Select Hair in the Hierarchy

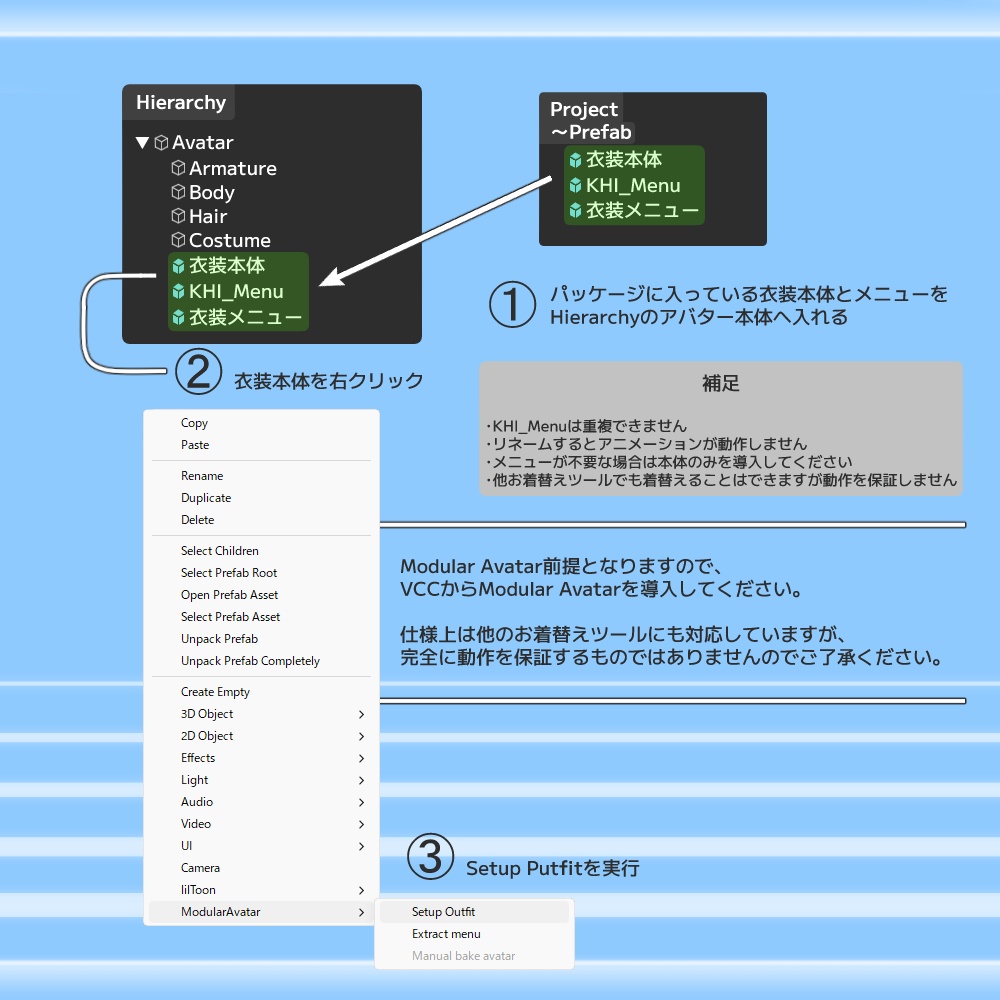[208, 216]
